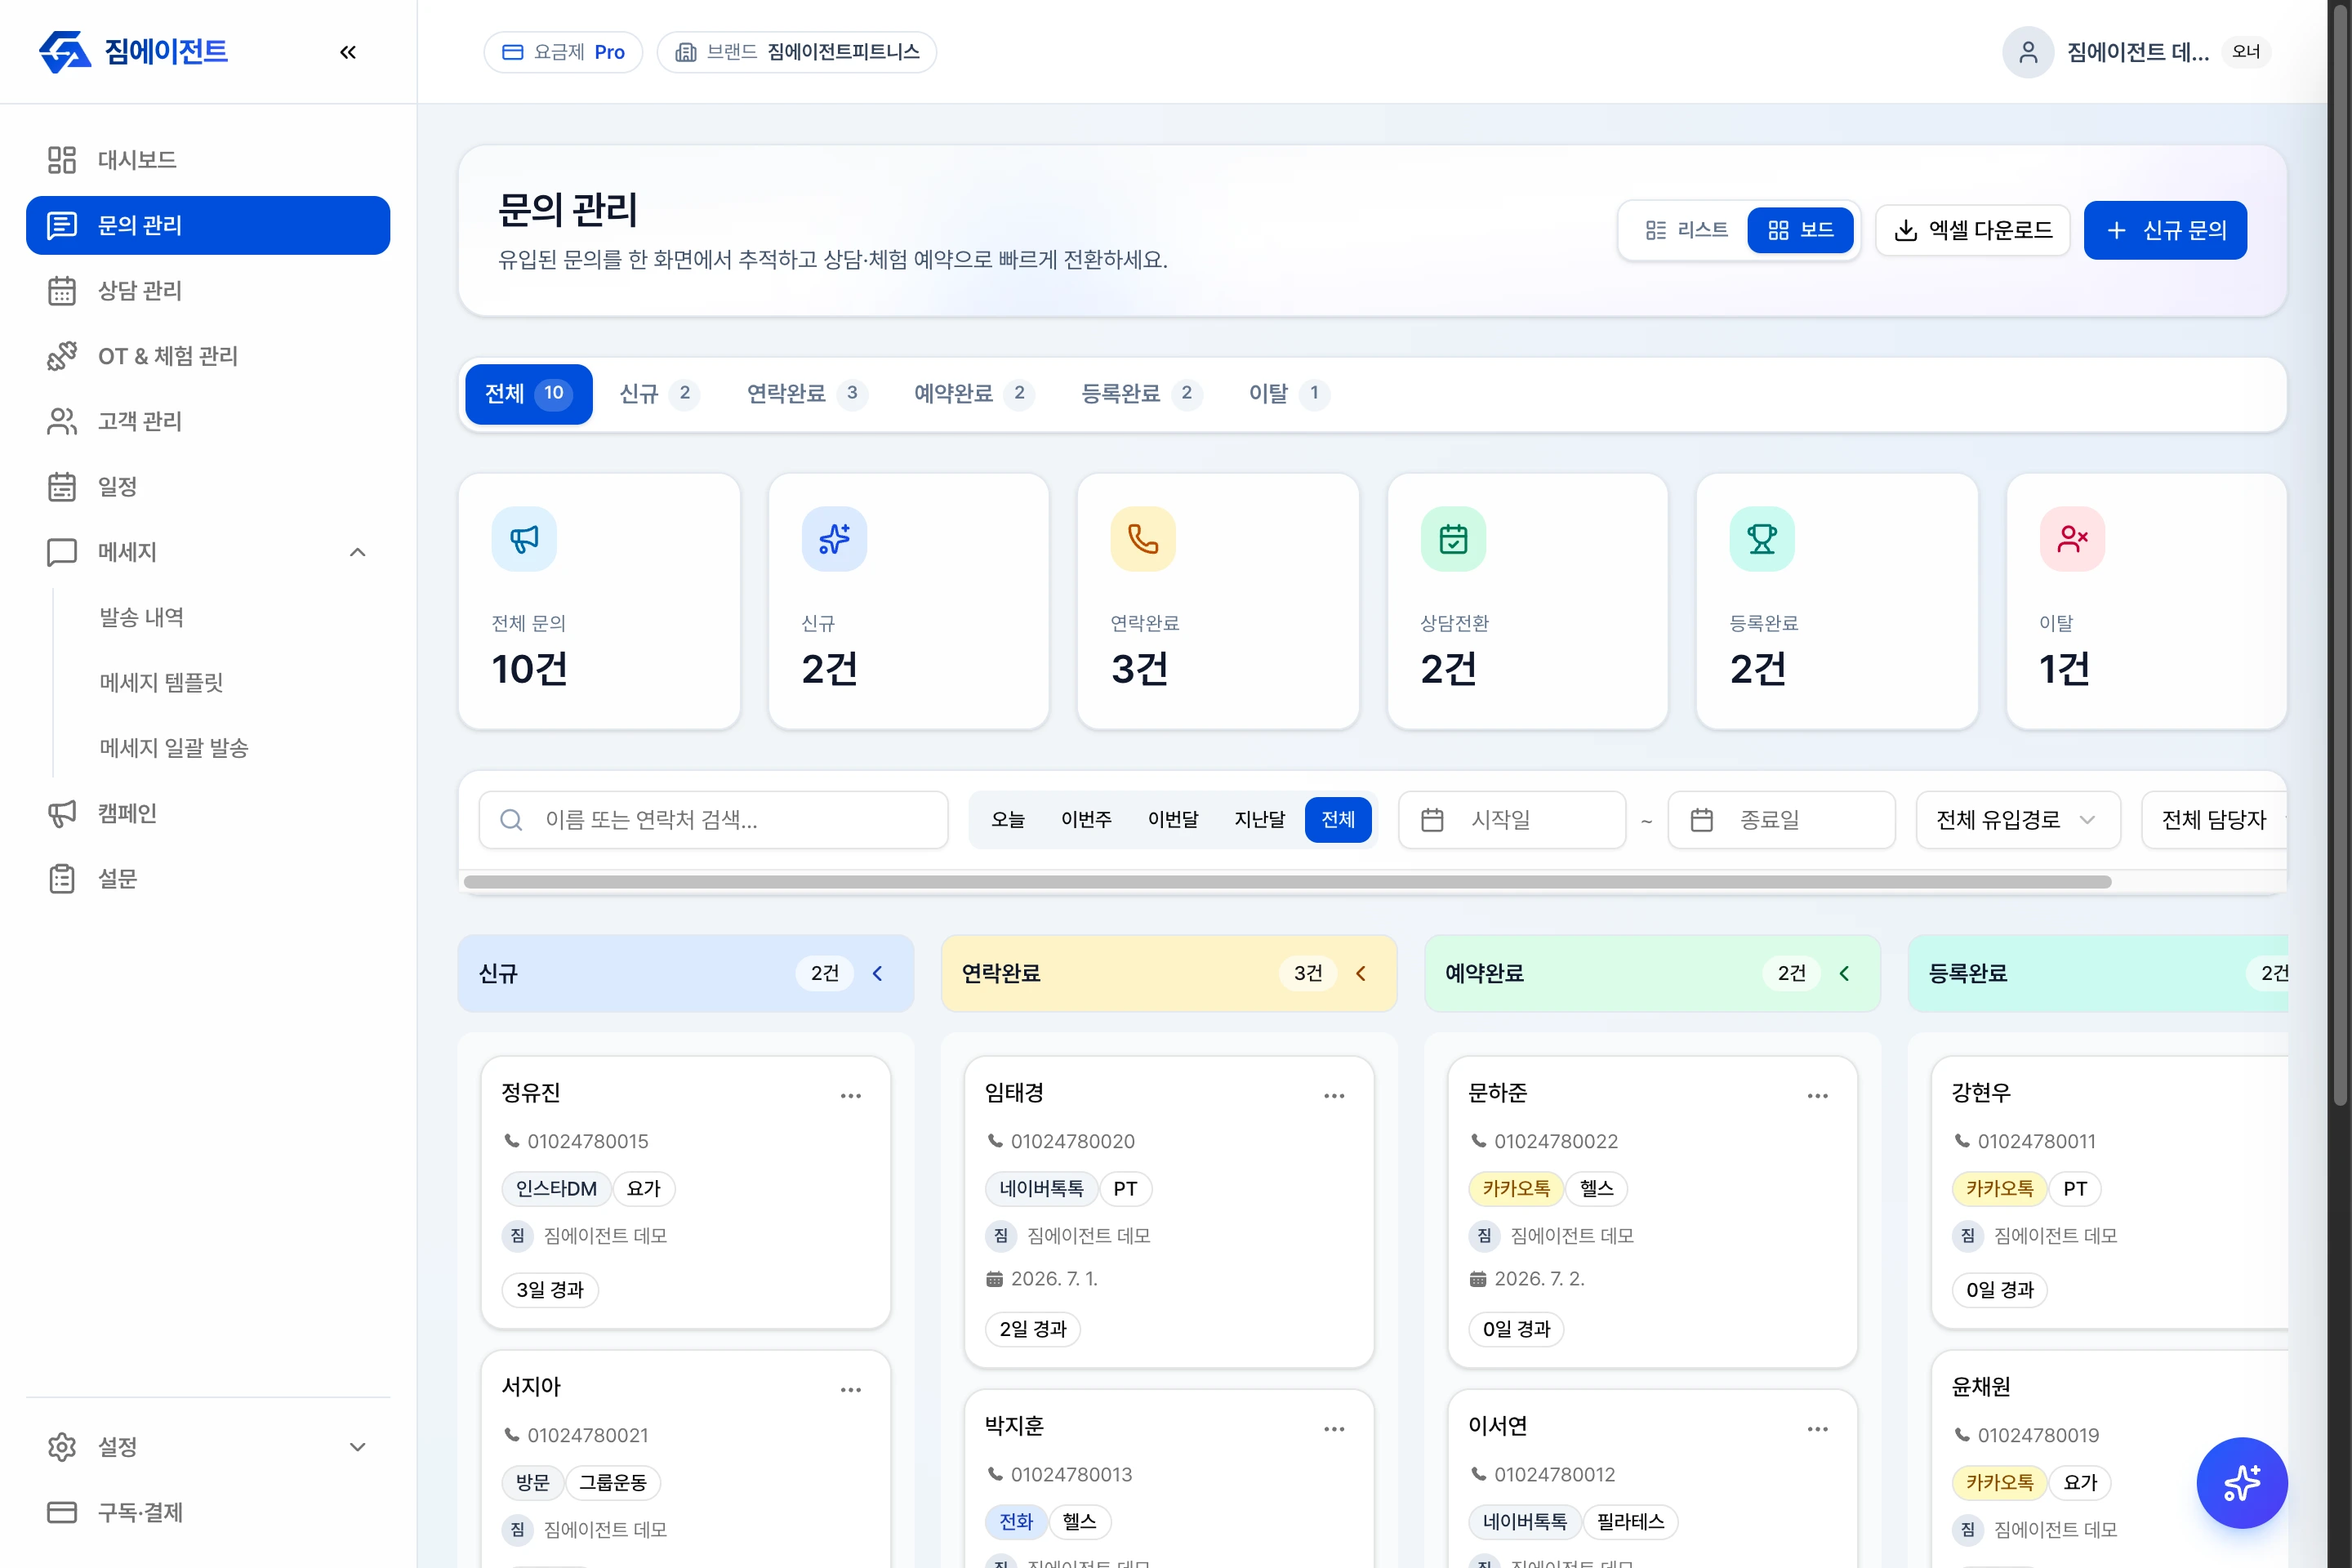This screenshot has height=1568, width=2352.
Task: Open more options for 임태경 card
Action: [x=1334, y=1096]
